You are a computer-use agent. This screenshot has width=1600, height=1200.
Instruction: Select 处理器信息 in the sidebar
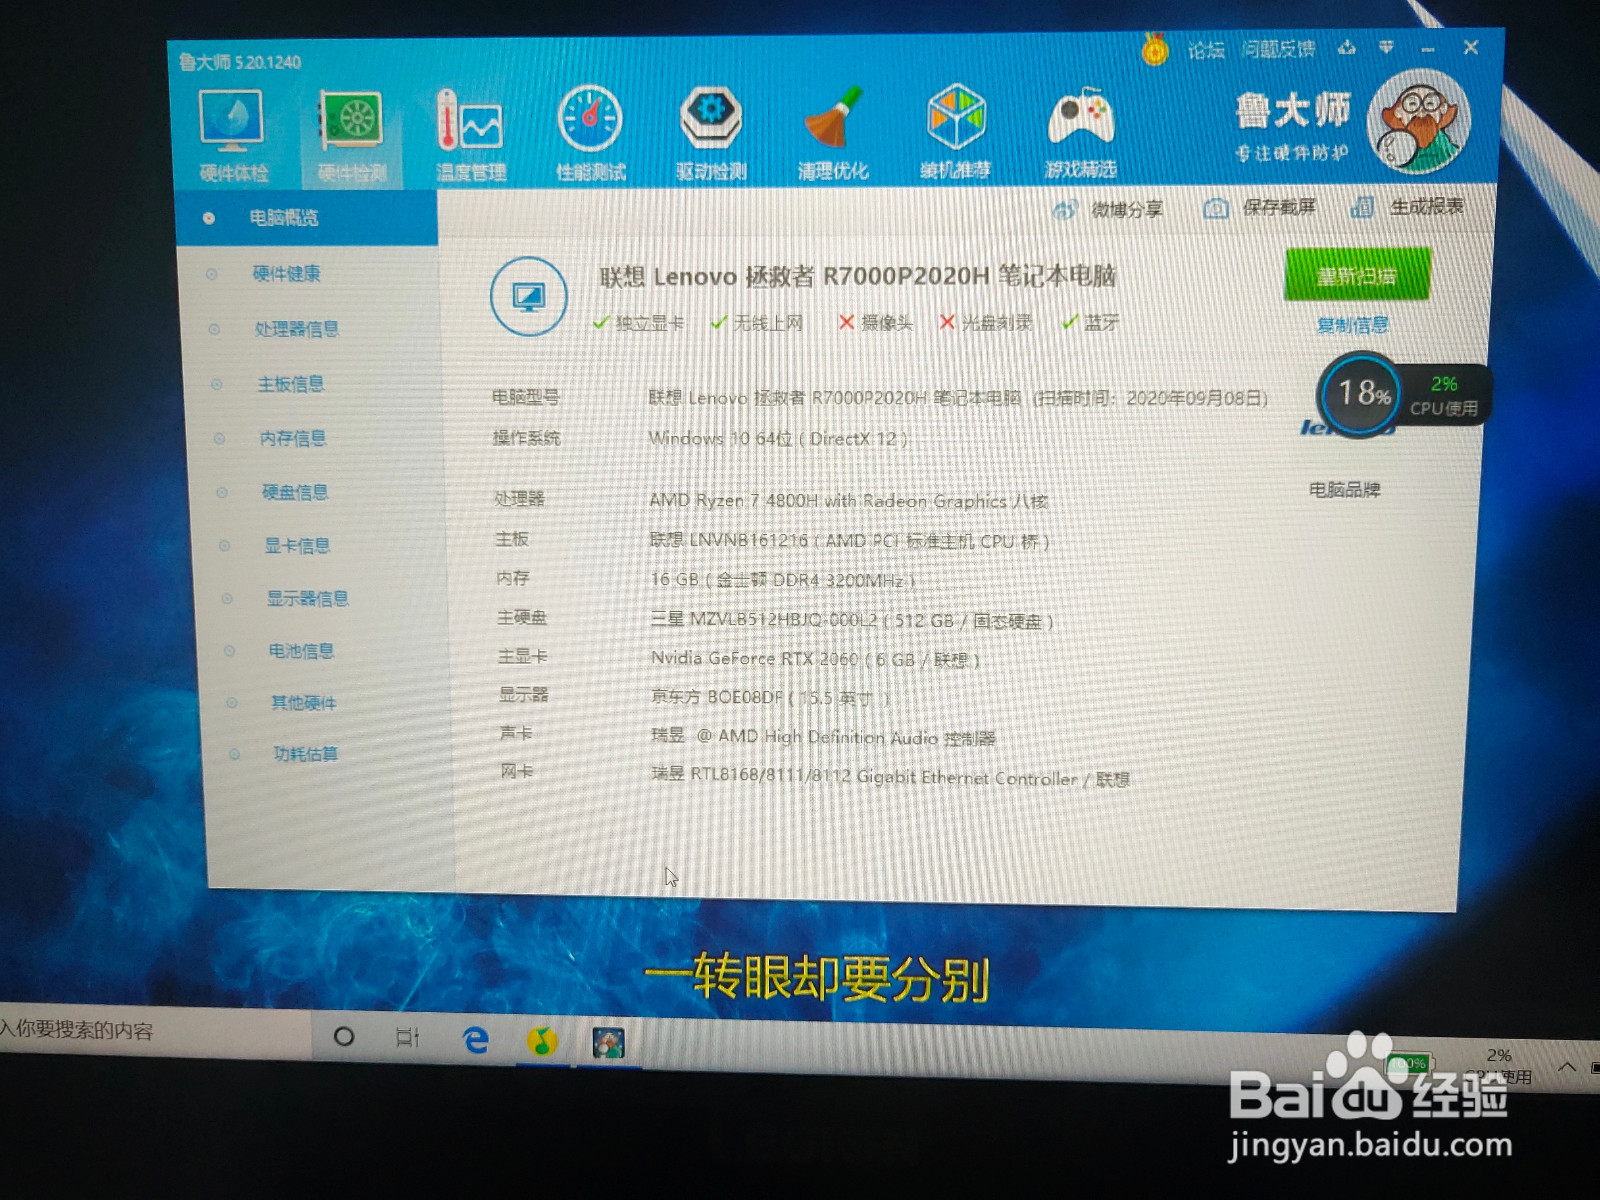pos(296,328)
